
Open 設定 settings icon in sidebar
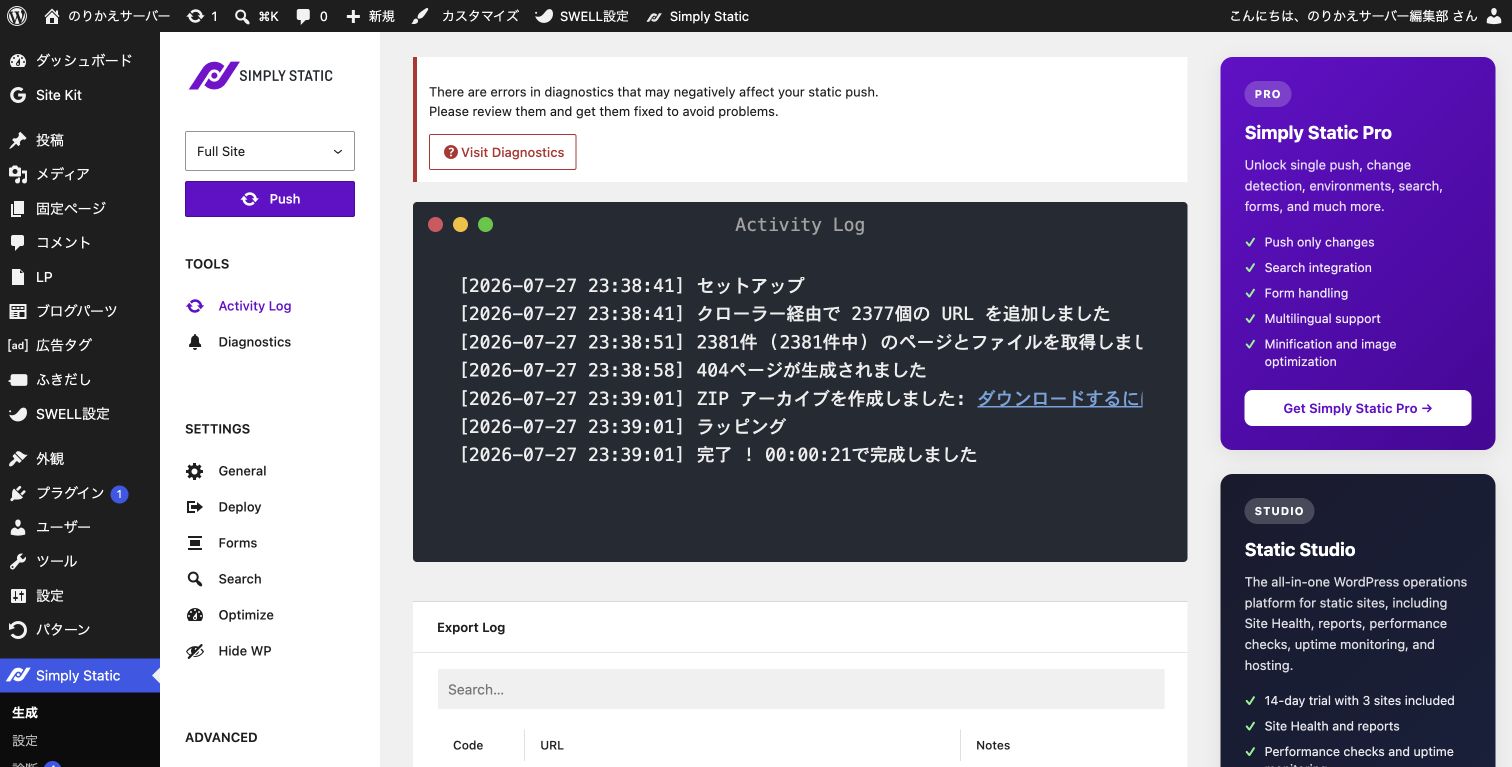(18, 596)
